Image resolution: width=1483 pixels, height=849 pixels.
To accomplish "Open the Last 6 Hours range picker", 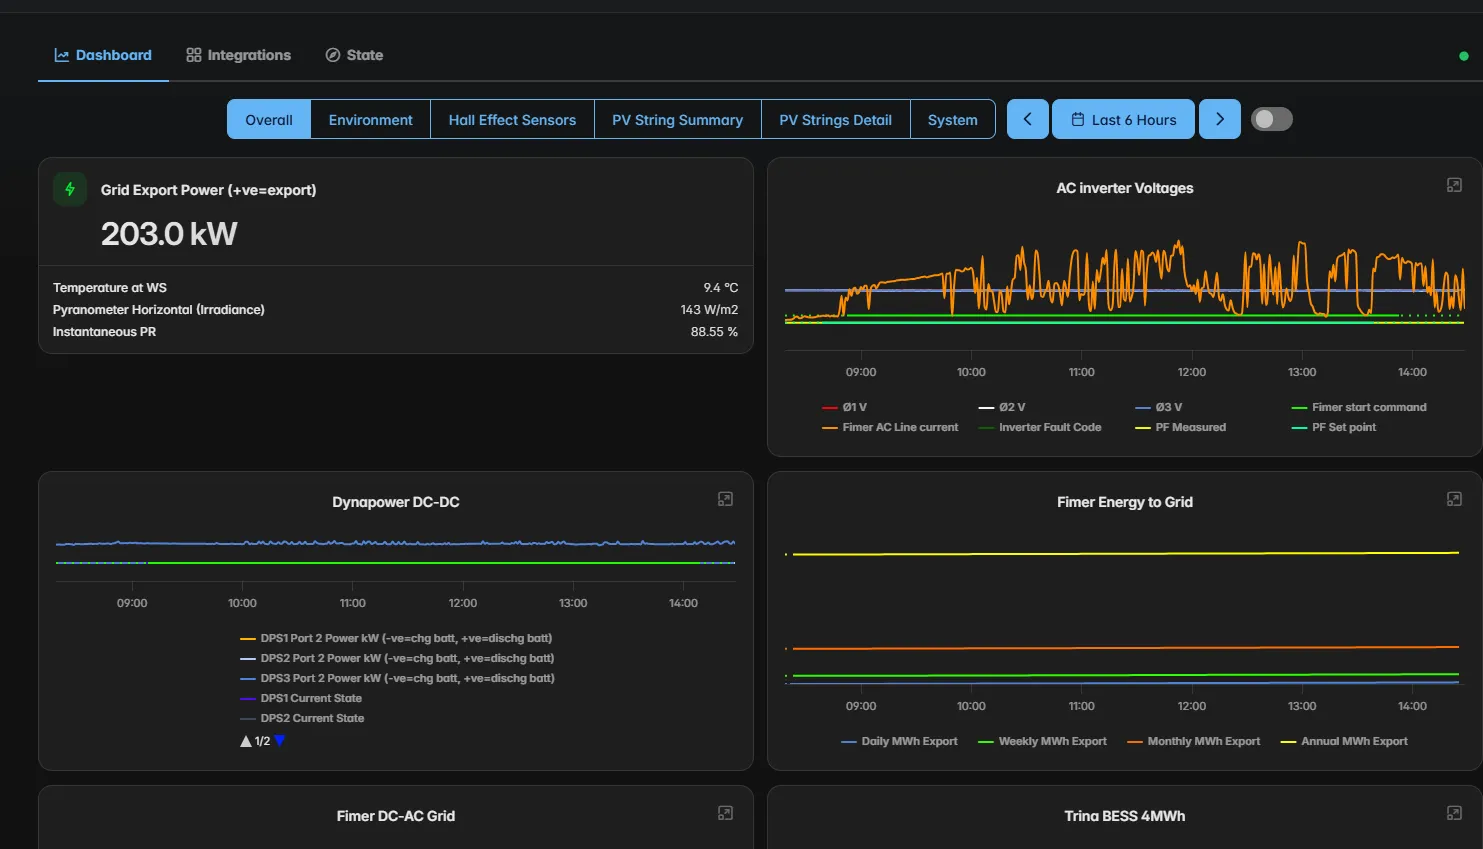I will tap(1123, 119).
